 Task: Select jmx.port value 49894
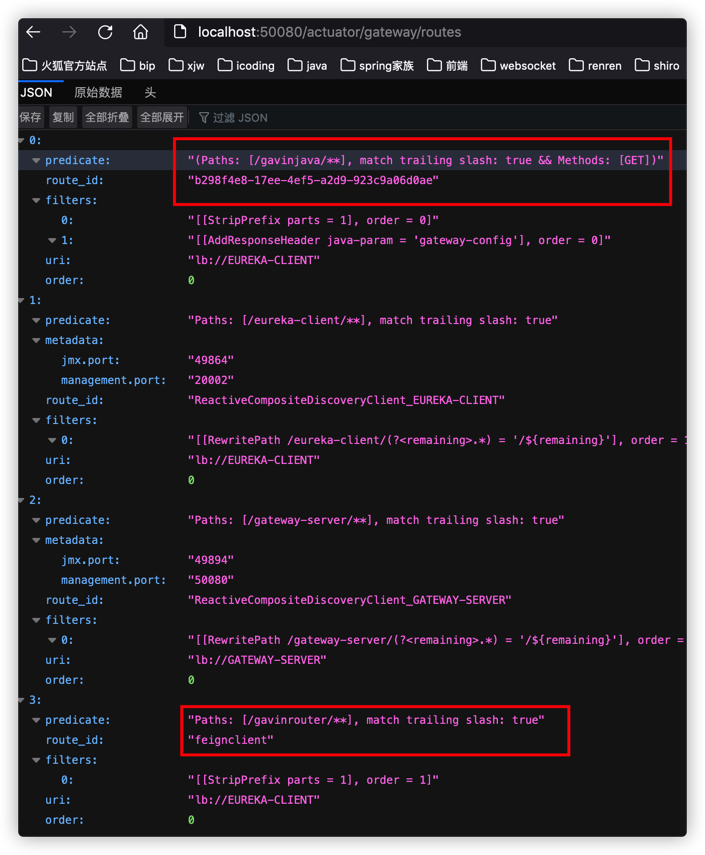click(x=210, y=560)
